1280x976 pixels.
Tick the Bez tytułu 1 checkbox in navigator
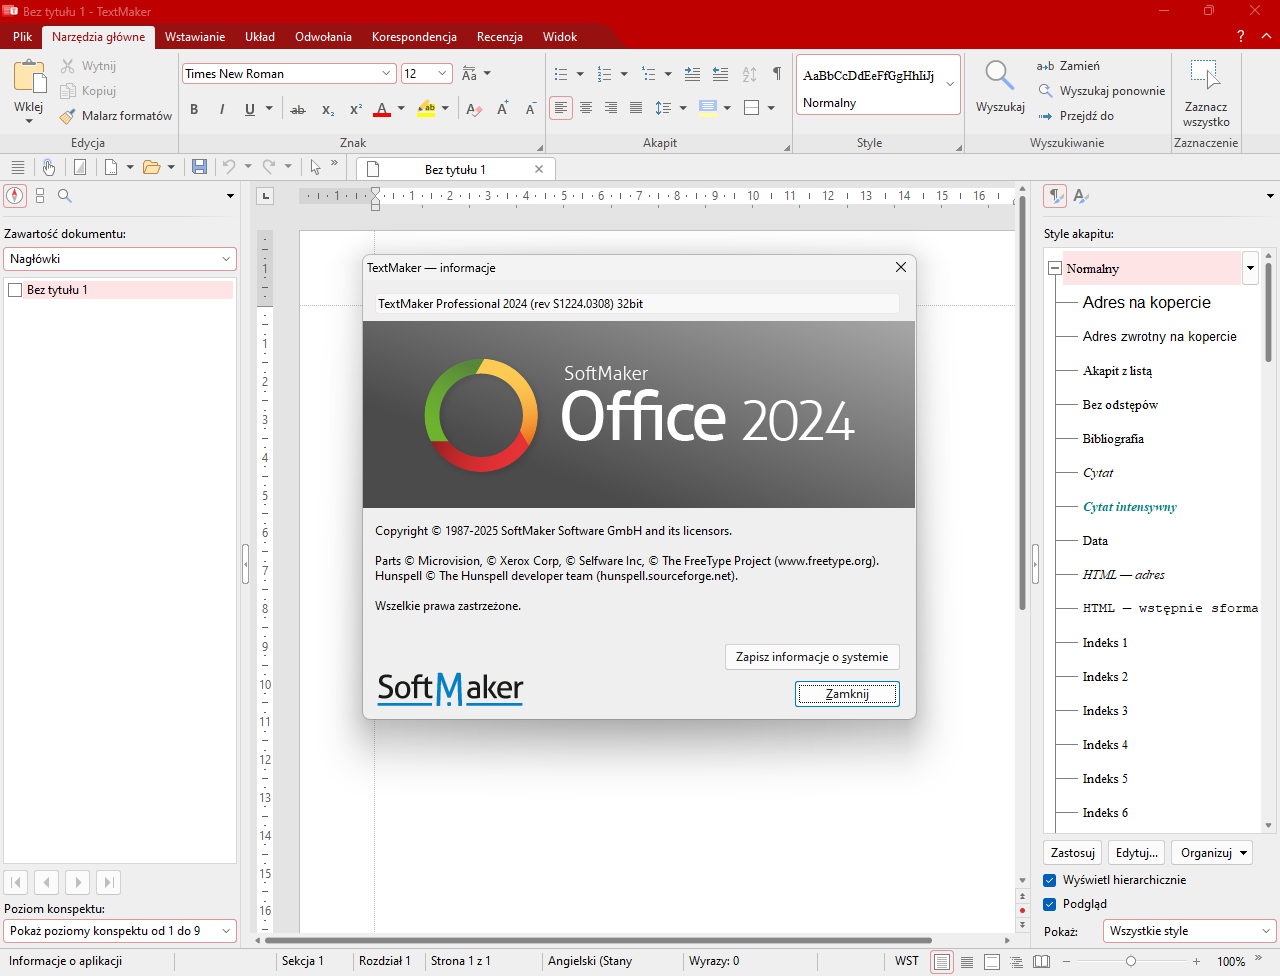coord(15,290)
